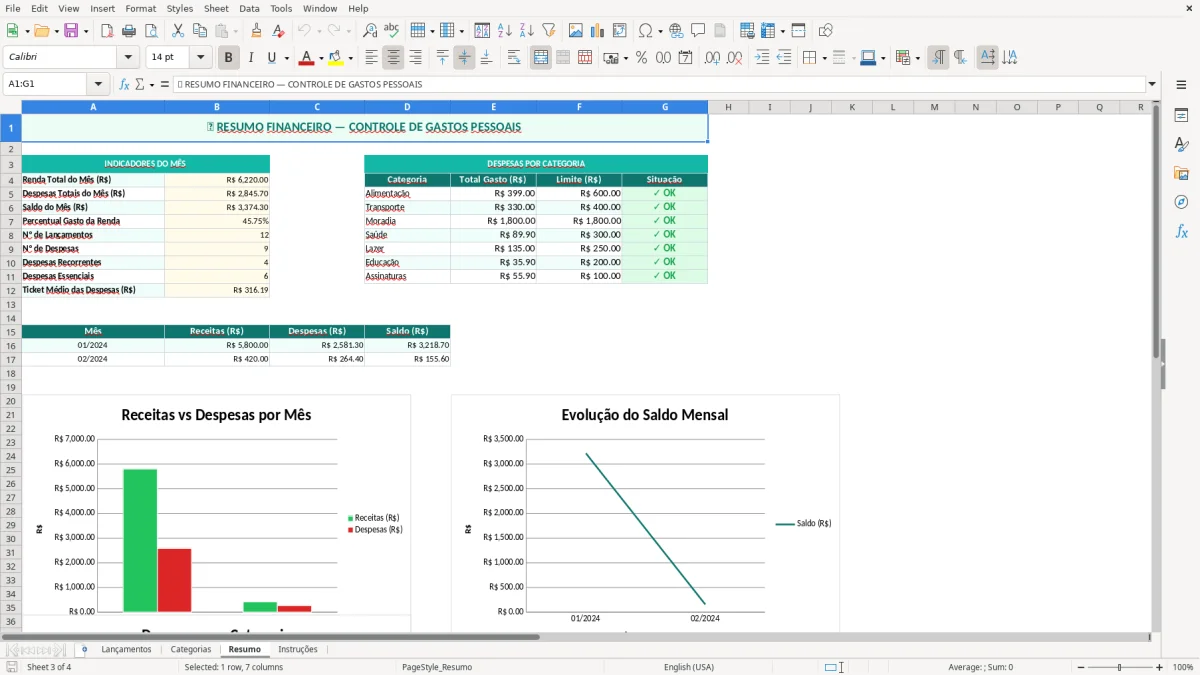Switch to Instruções sheet tab
Screen dimensions: 1200x675
(x=298, y=649)
